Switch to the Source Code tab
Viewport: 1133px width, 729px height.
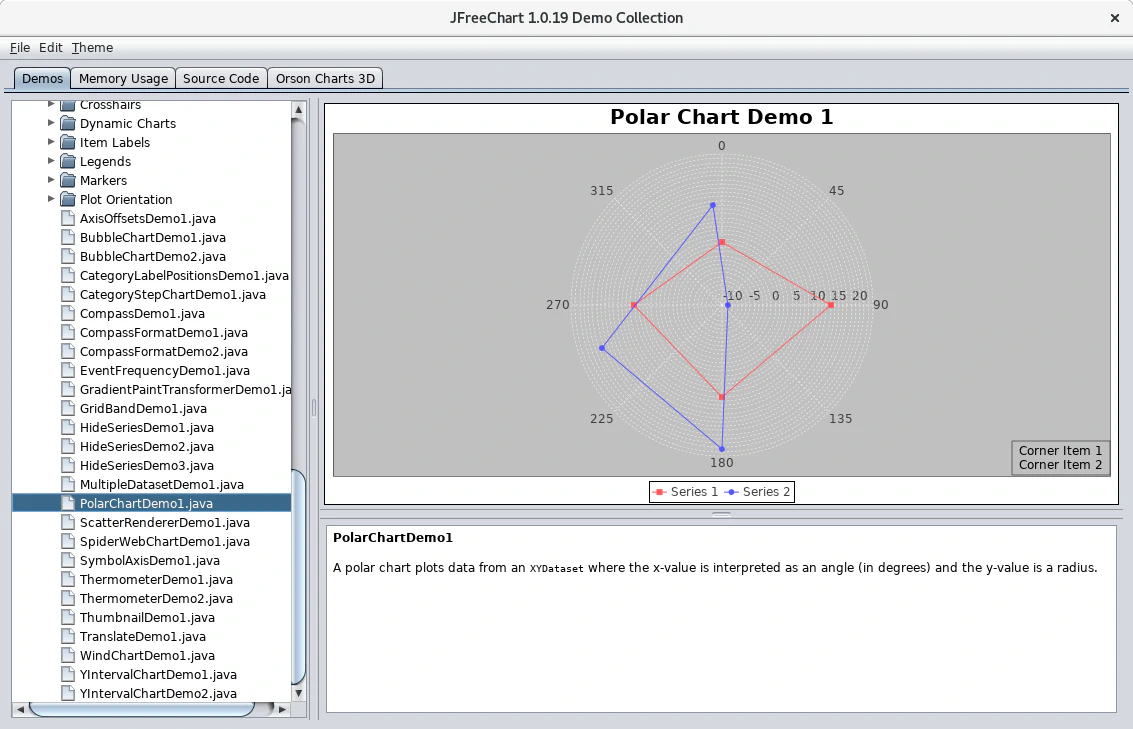[x=221, y=79]
